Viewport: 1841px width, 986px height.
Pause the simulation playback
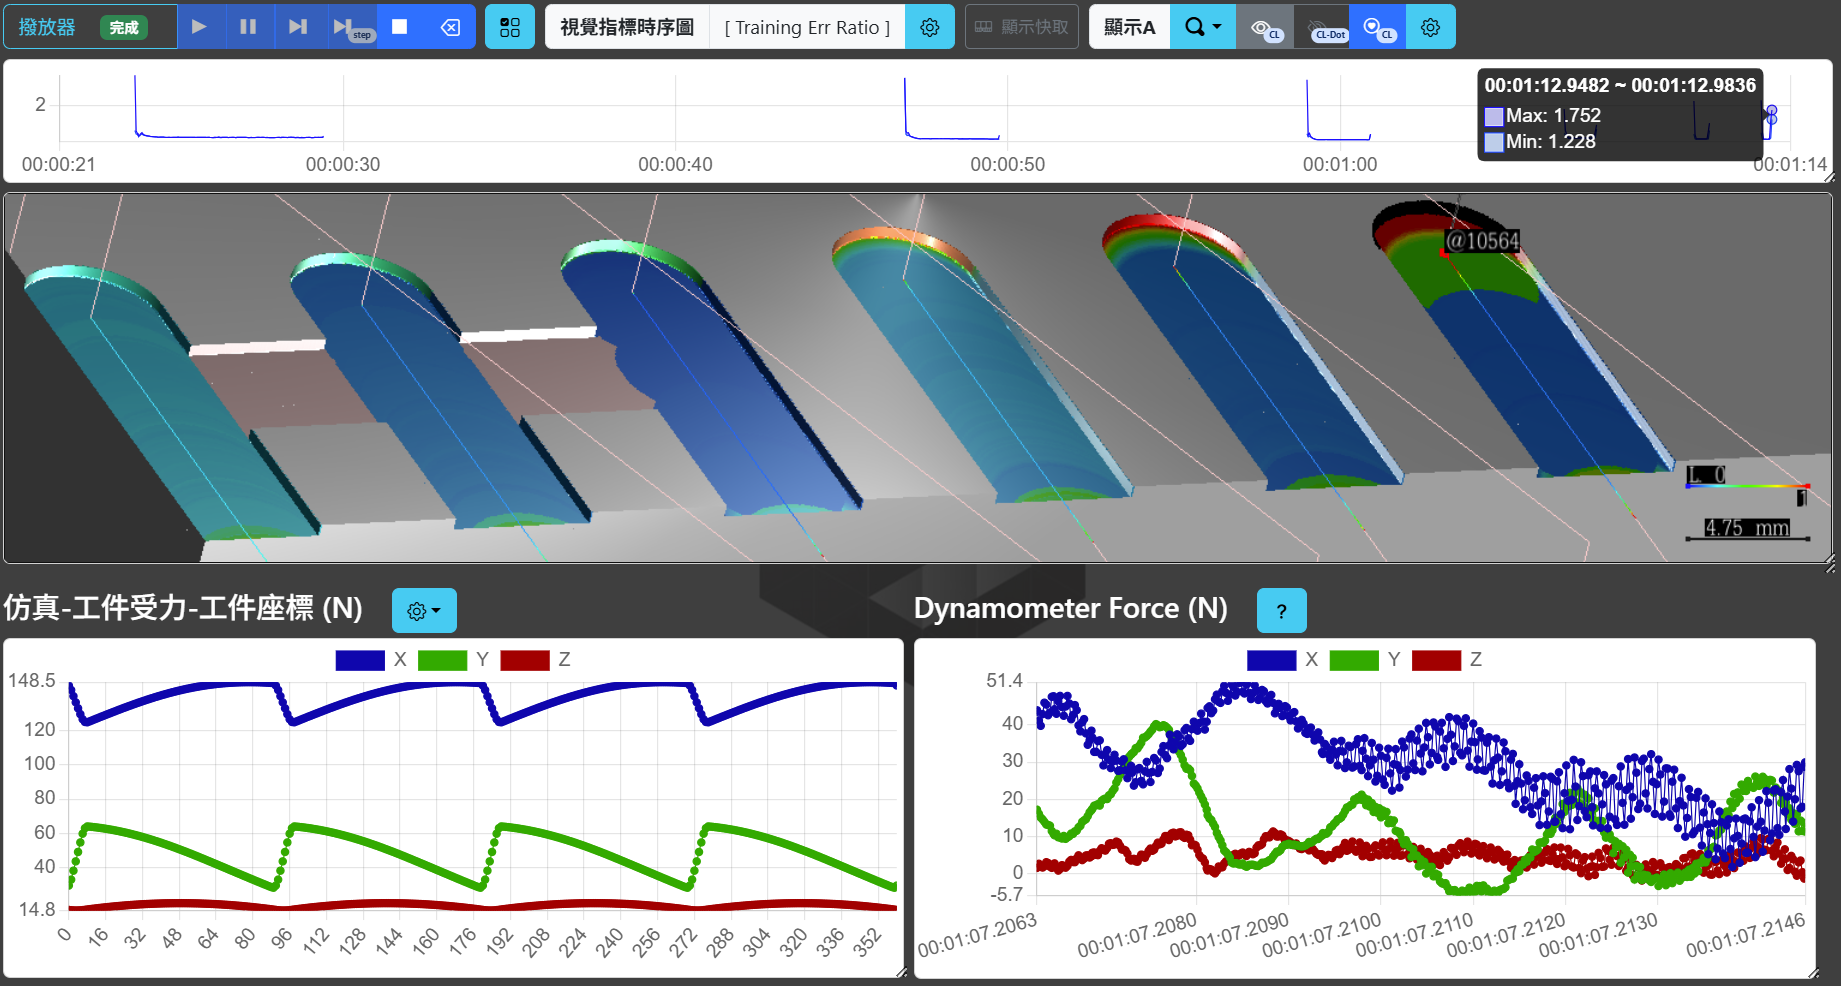pos(248,27)
